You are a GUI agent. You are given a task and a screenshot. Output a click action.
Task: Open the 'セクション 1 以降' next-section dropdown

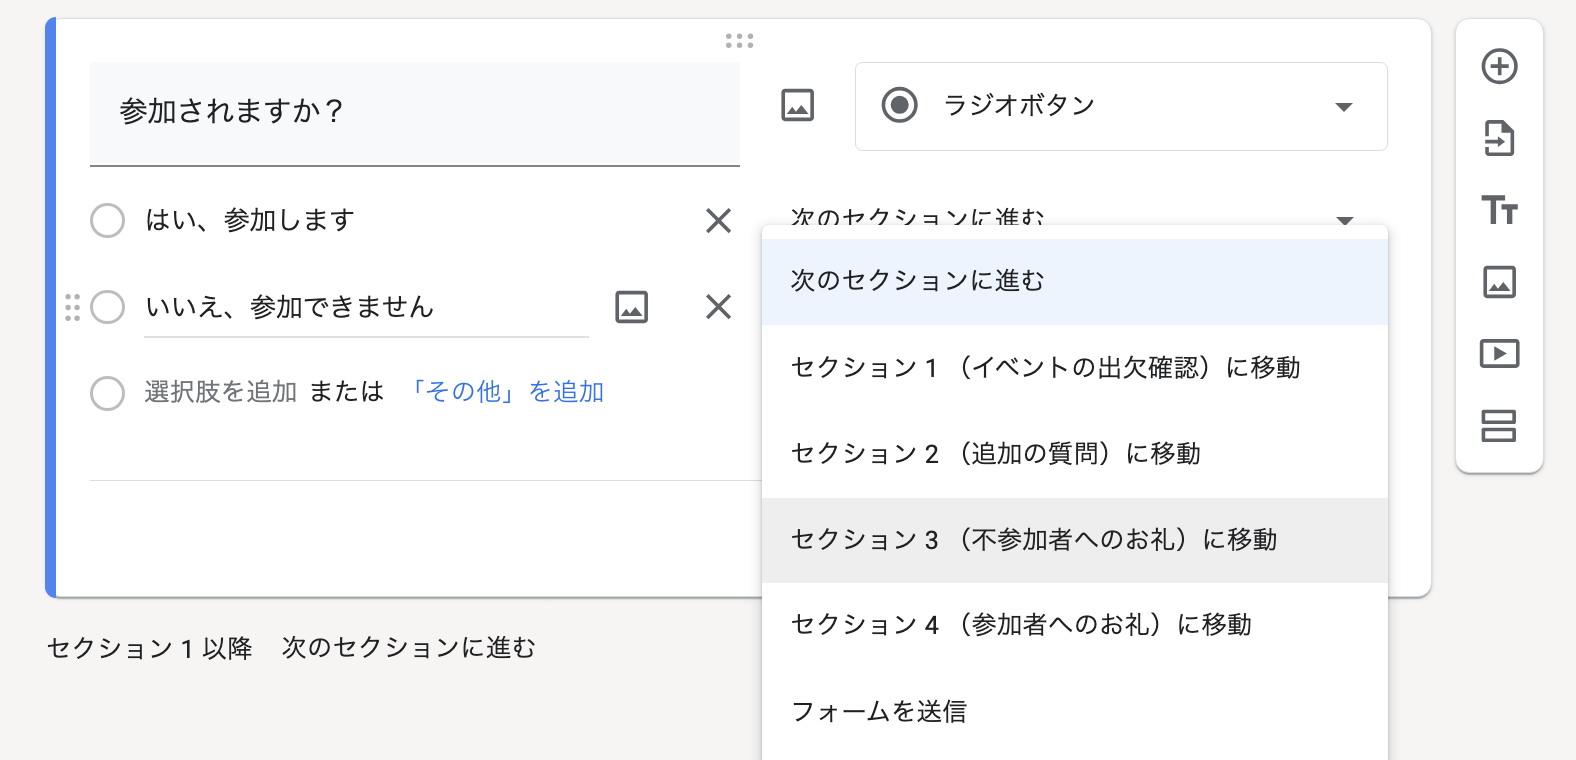click(x=408, y=648)
